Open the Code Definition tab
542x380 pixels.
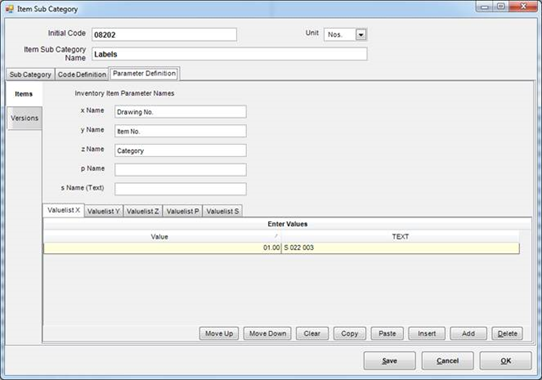click(82, 74)
